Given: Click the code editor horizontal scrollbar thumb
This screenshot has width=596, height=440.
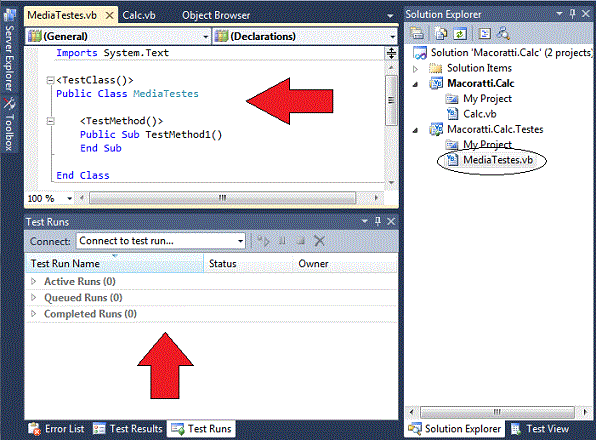Looking at the screenshot, I should click(223, 198).
